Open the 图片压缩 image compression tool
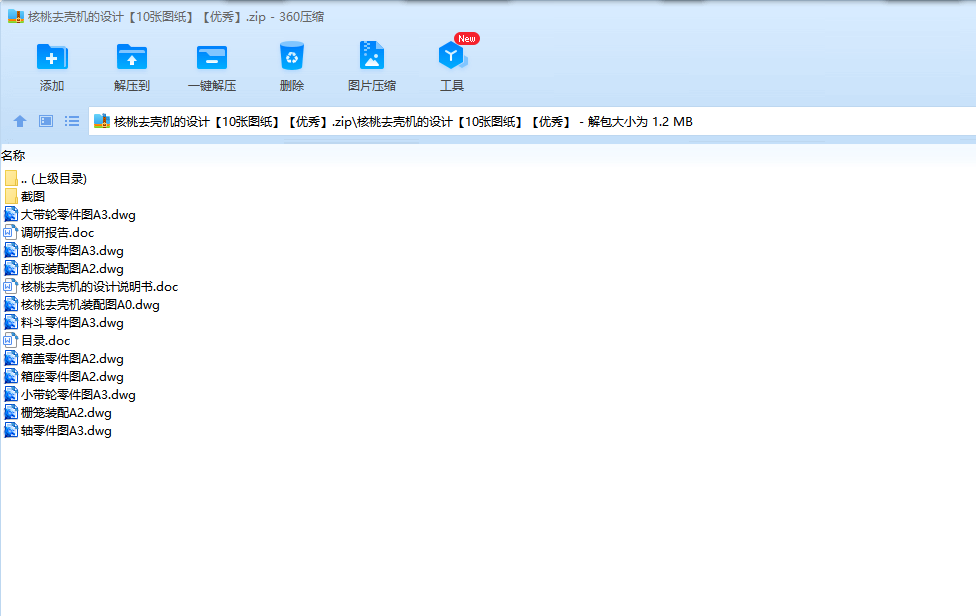This screenshot has height=616, width=976. click(372, 67)
